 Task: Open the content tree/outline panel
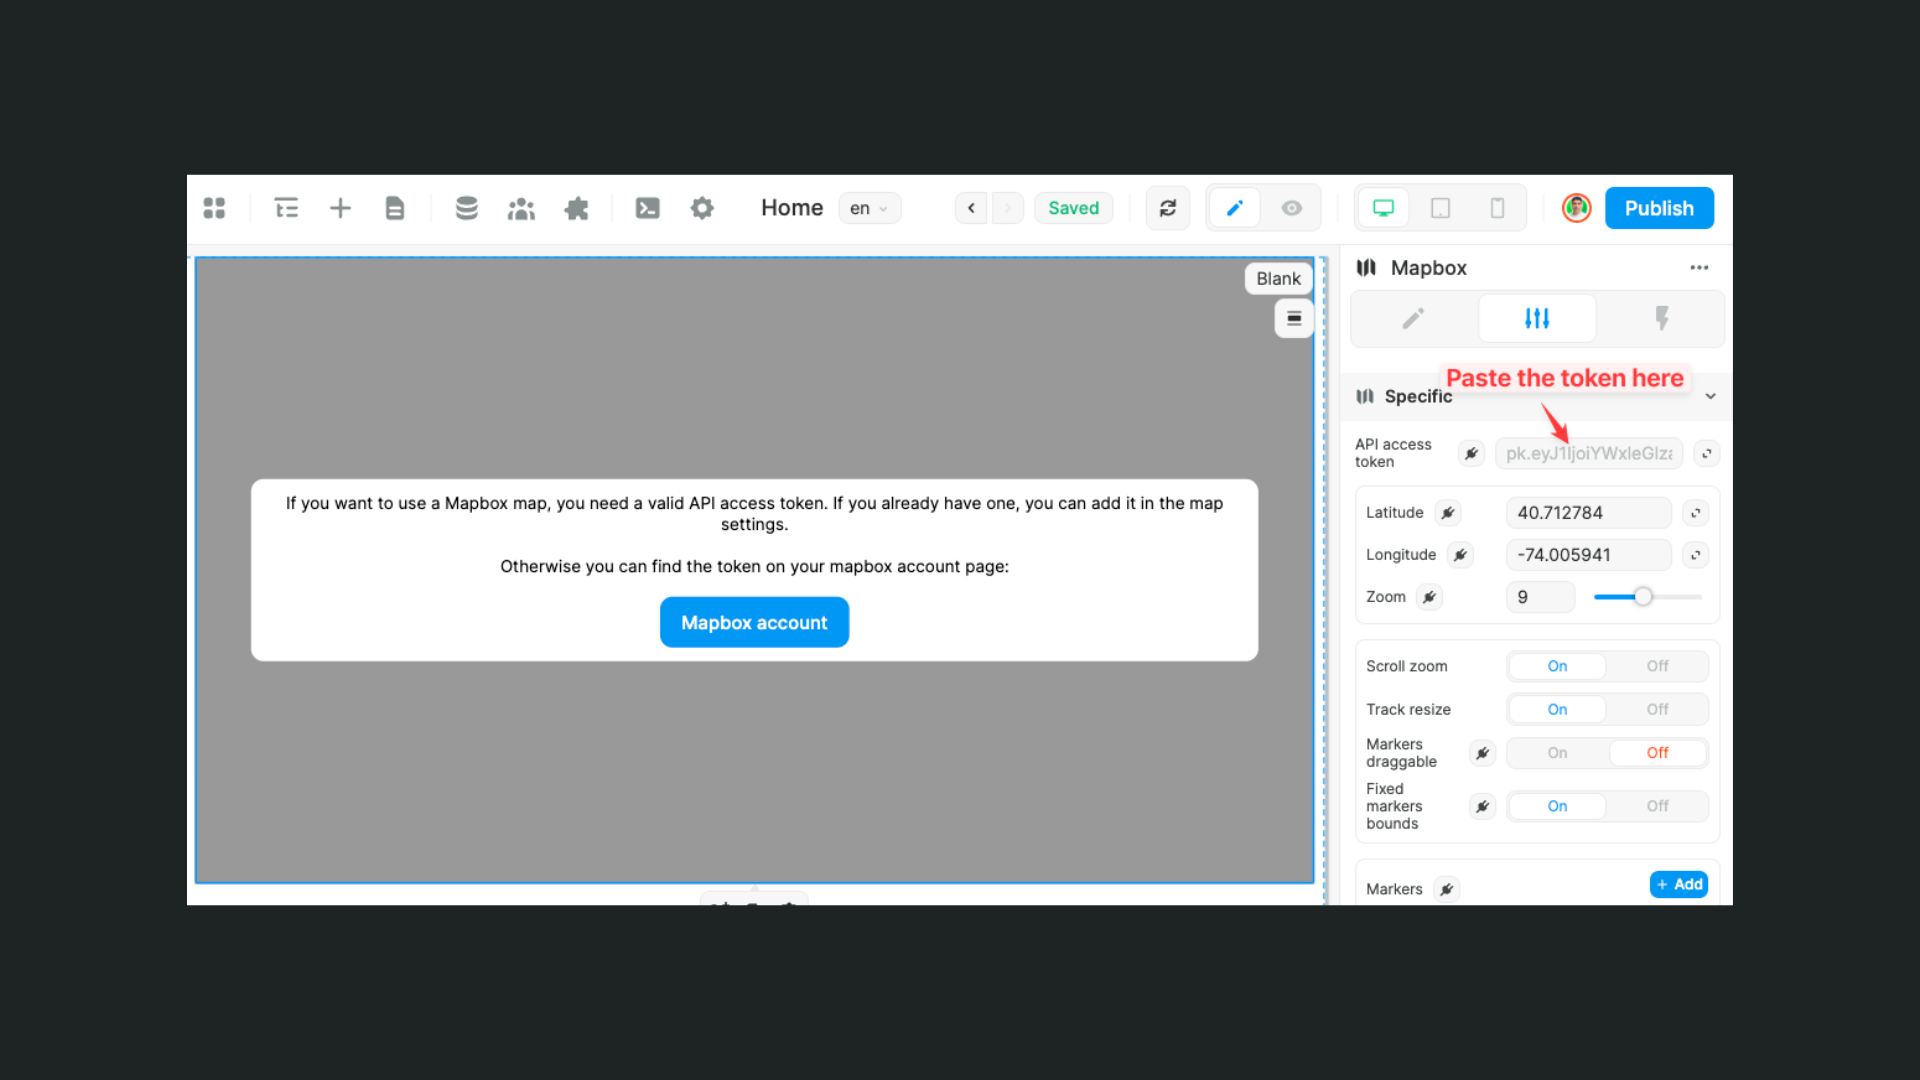point(287,207)
